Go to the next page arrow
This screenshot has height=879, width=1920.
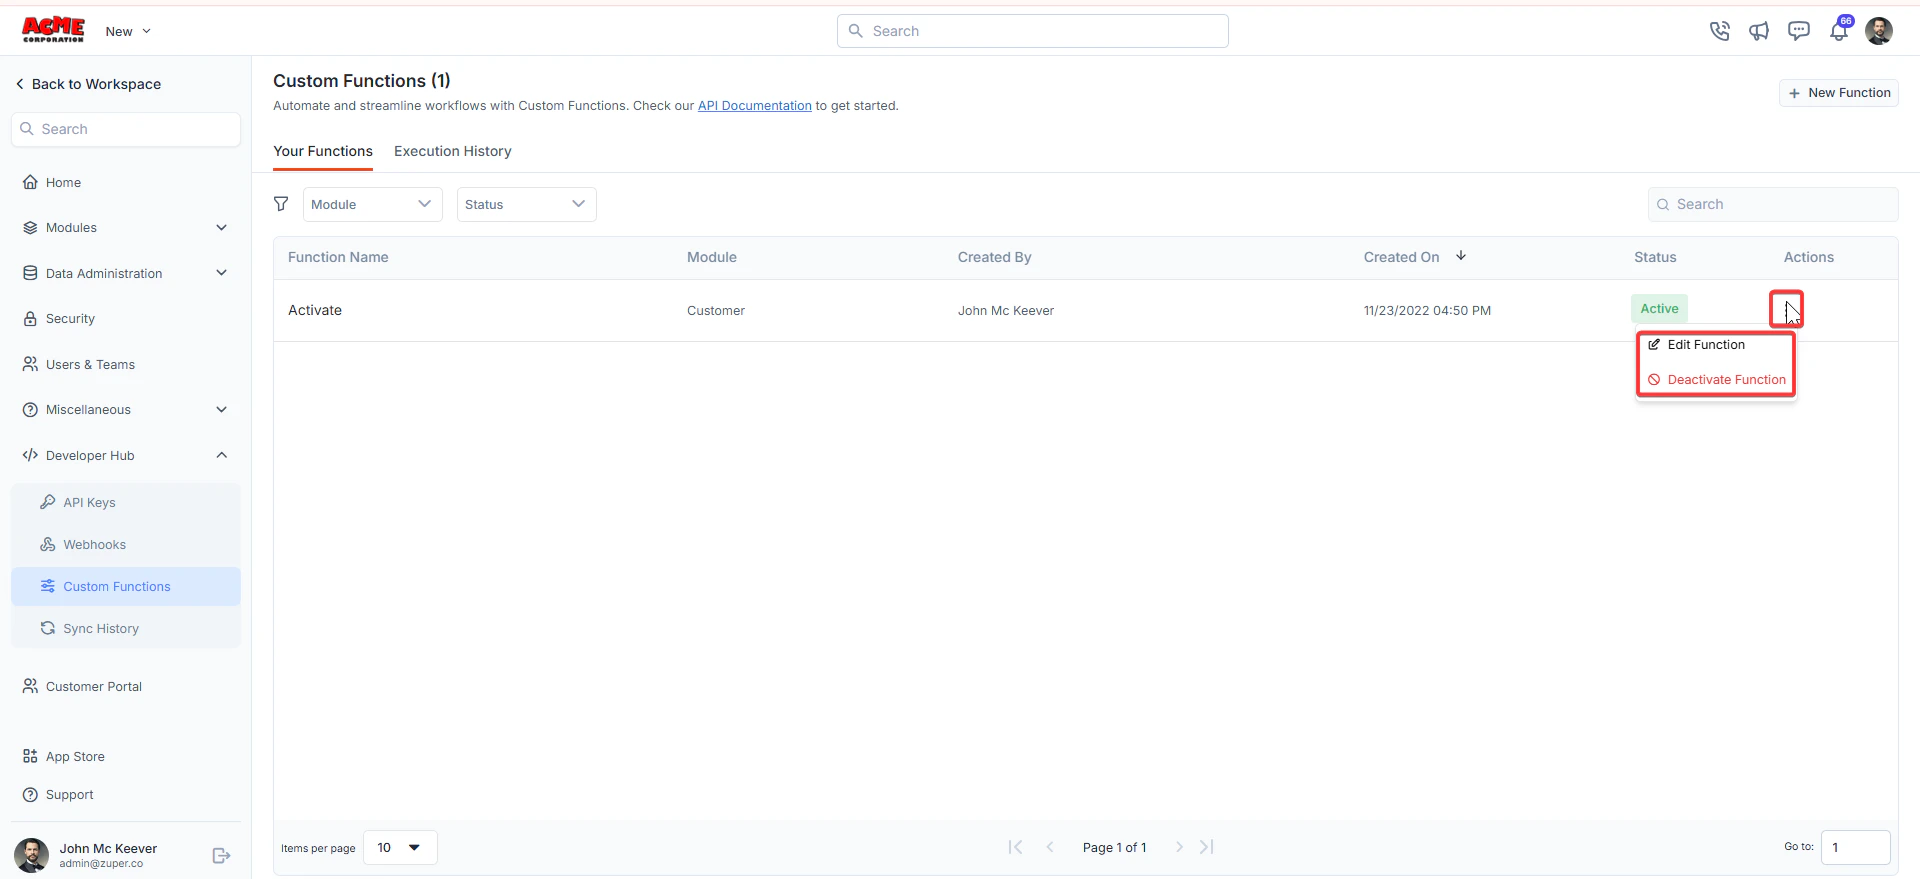click(x=1179, y=847)
